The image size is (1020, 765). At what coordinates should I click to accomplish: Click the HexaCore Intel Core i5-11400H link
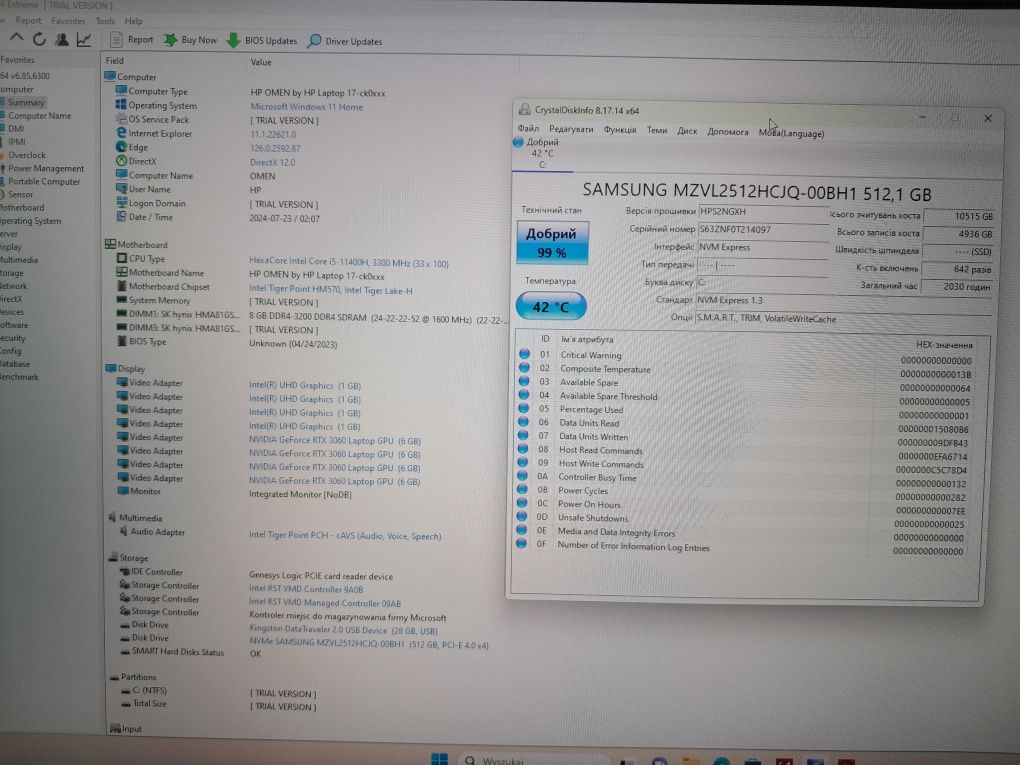click(349, 262)
